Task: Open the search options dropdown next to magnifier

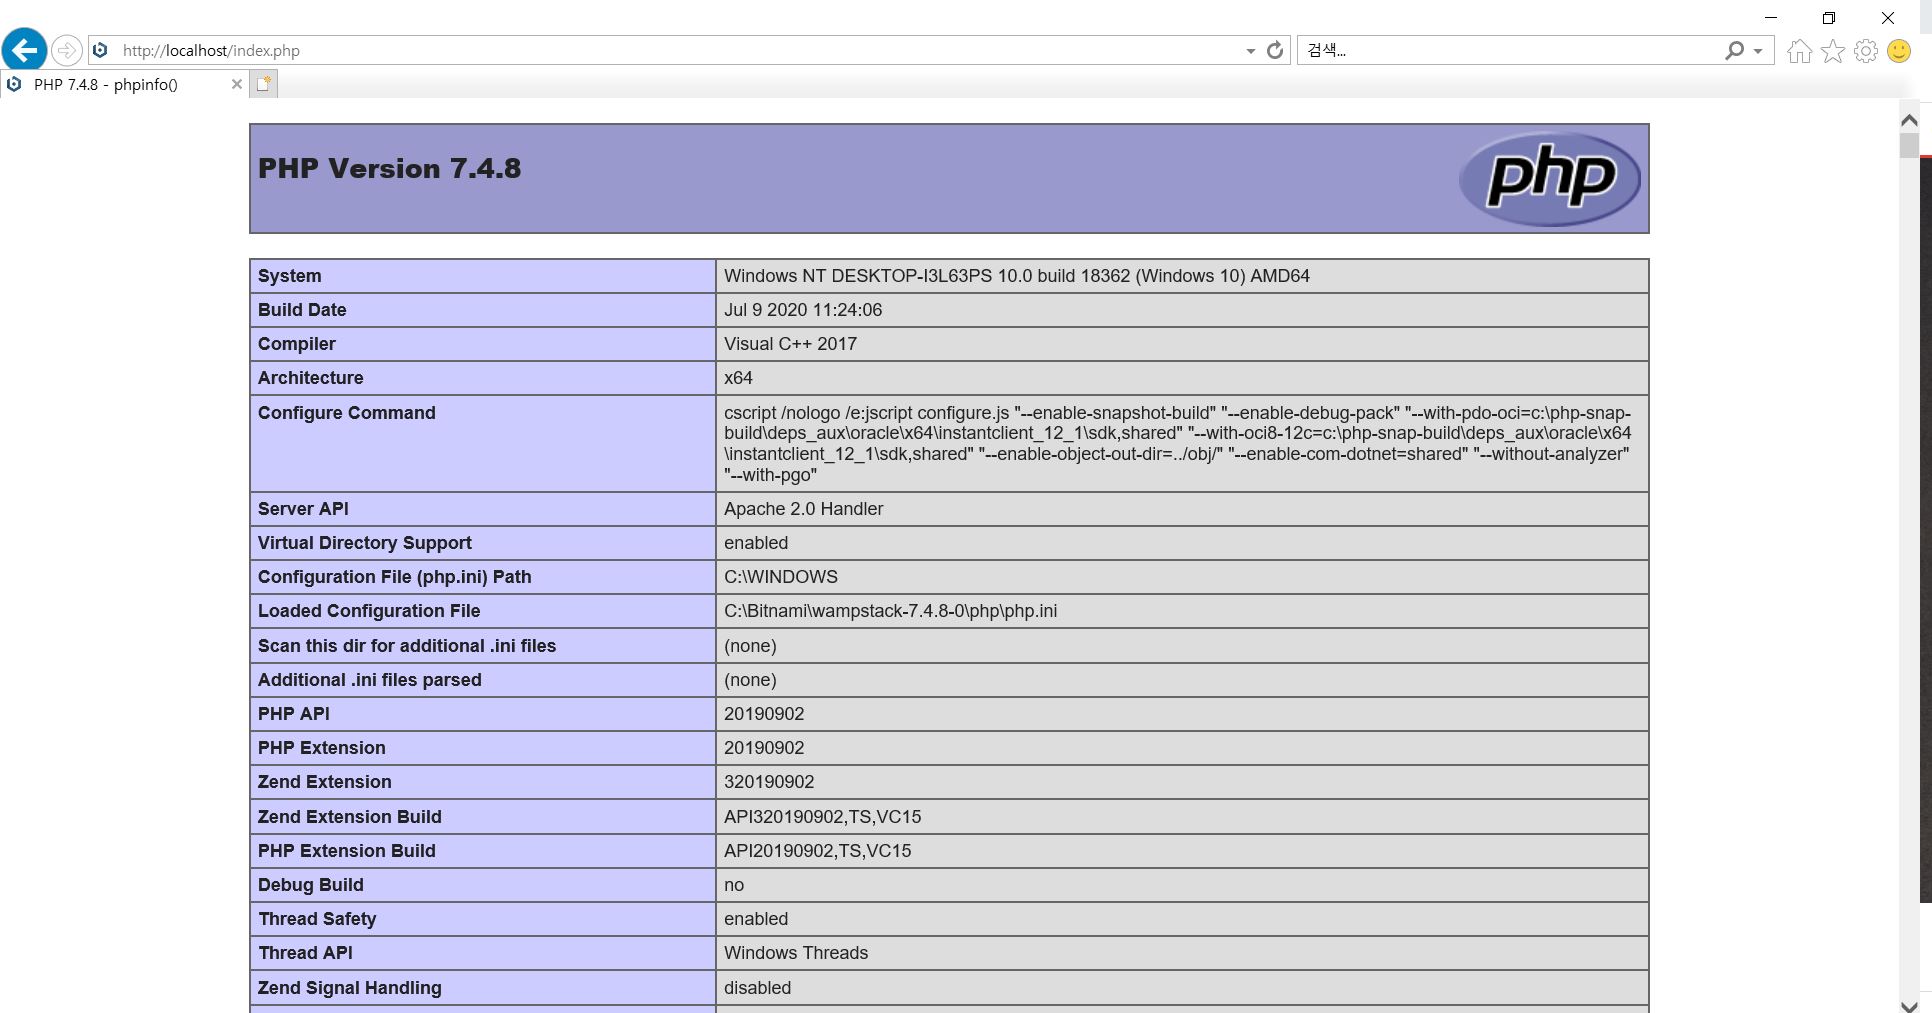Action: 1756,50
